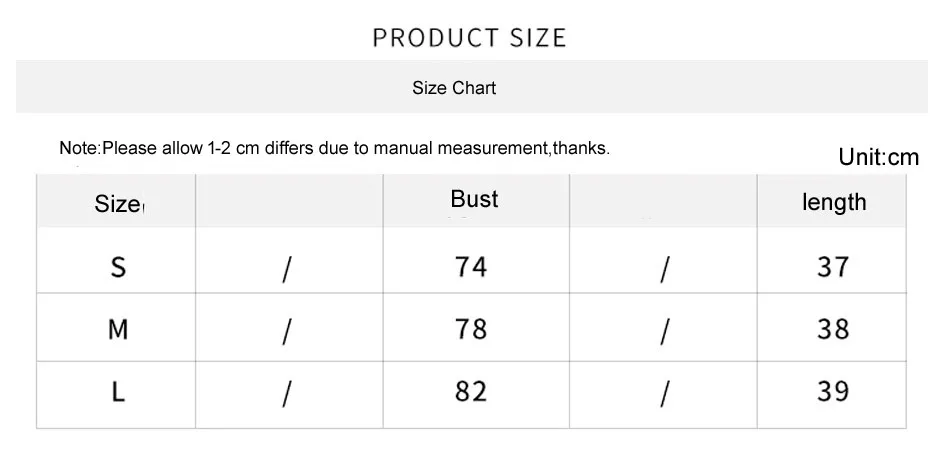Click the L size row label

pos(119,392)
